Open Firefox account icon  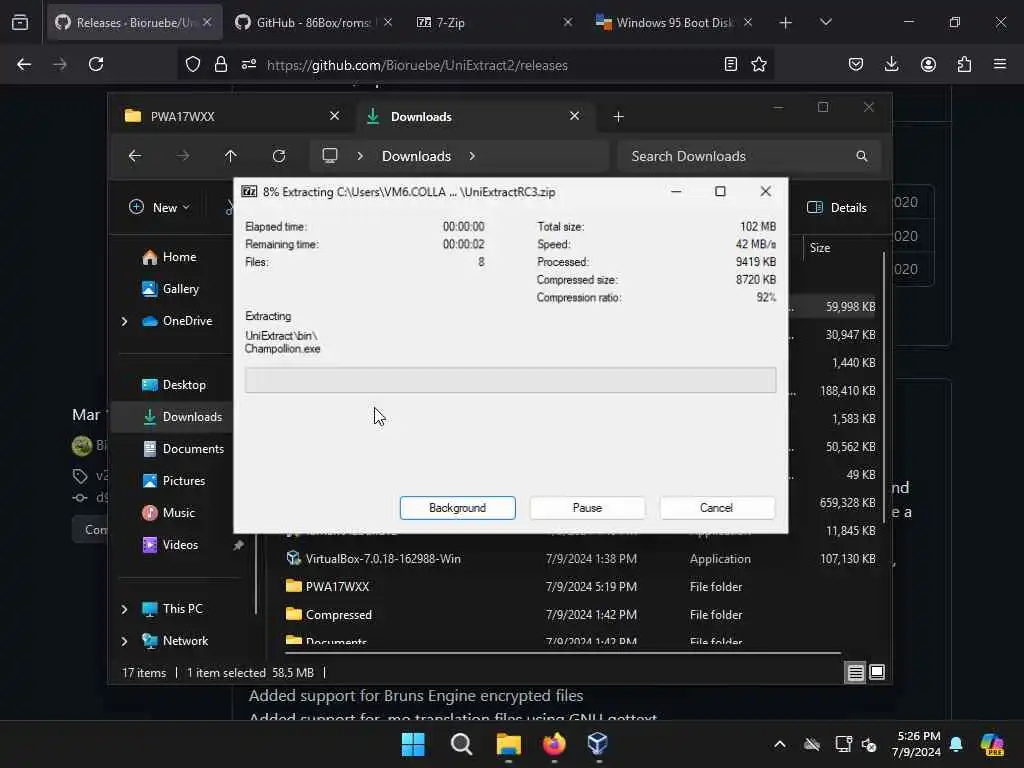[x=928, y=64]
